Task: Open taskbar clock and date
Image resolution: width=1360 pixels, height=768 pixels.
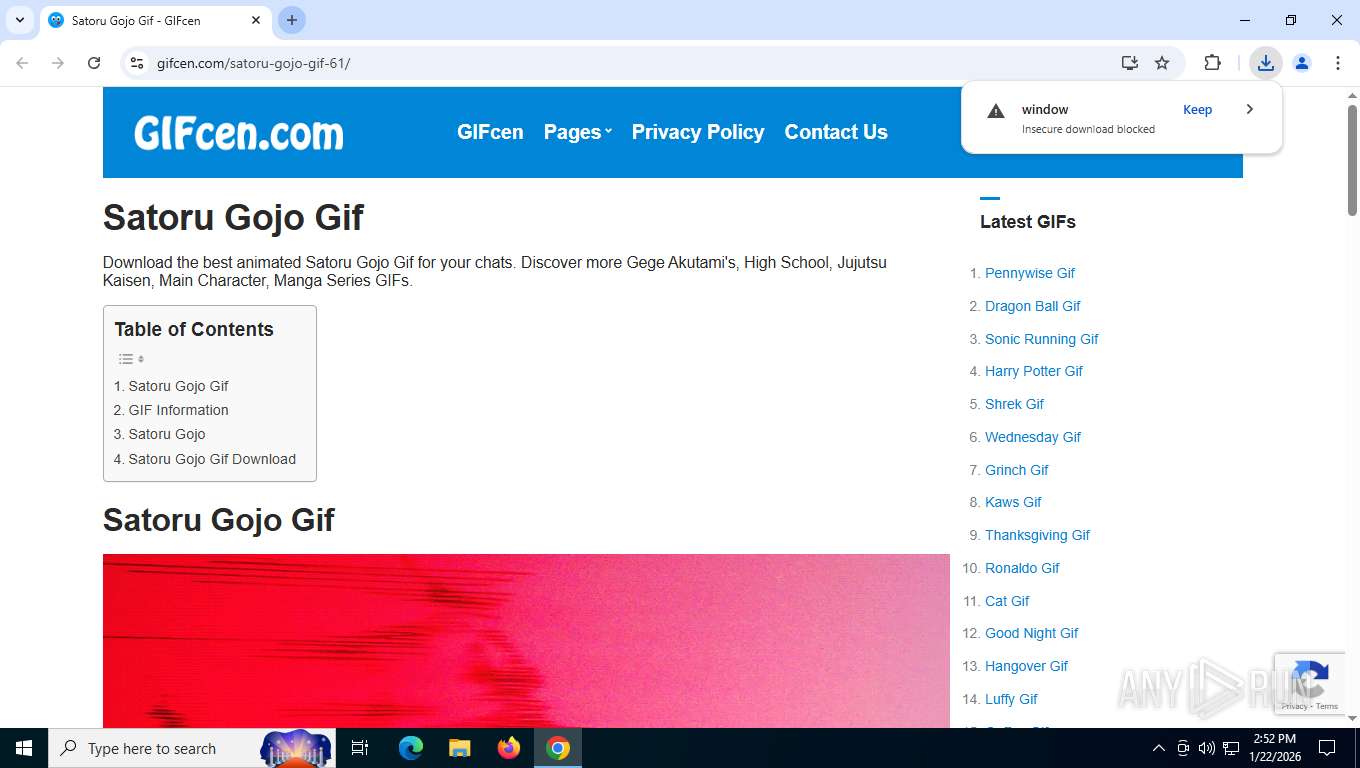Action: 1275,748
